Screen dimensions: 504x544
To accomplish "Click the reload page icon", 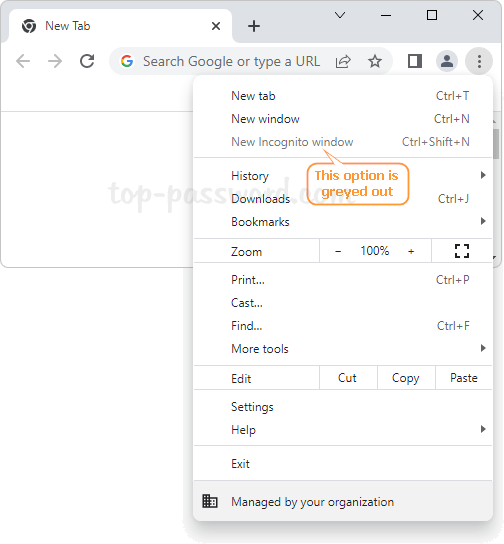I will 87,61.
